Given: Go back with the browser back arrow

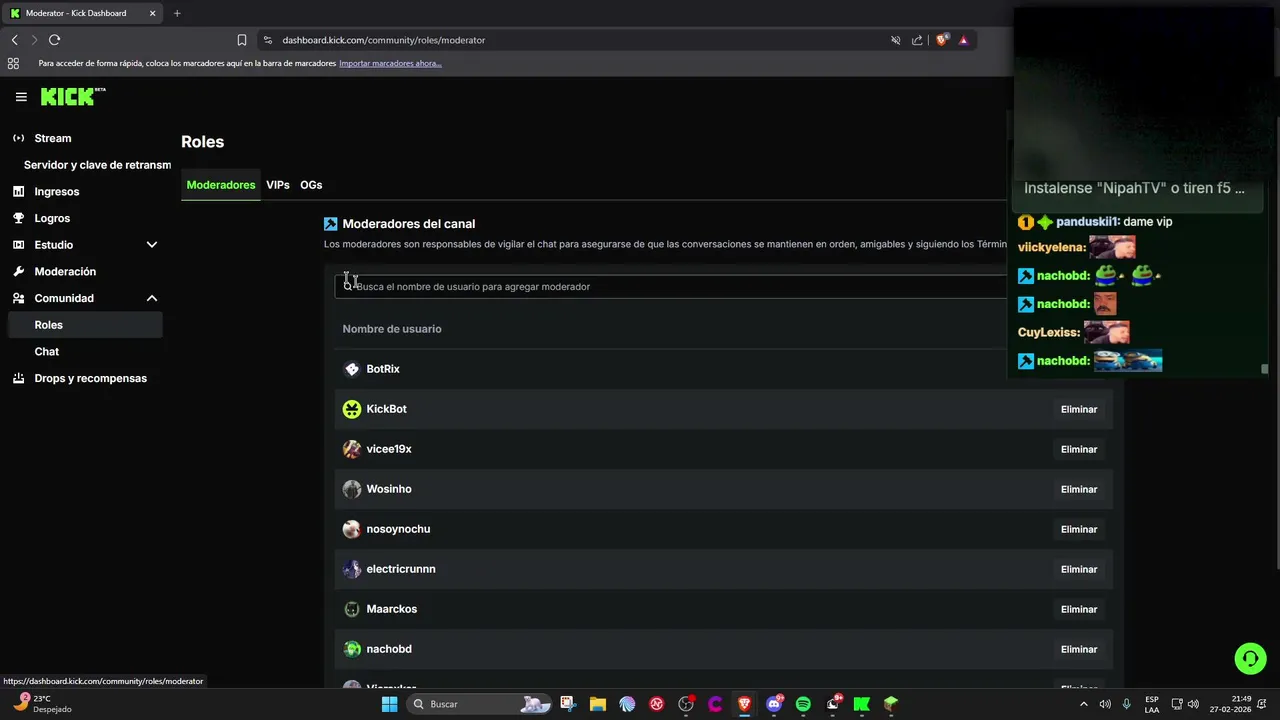Looking at the screenshot, I should pyautogui.click(x=14, y=40).
